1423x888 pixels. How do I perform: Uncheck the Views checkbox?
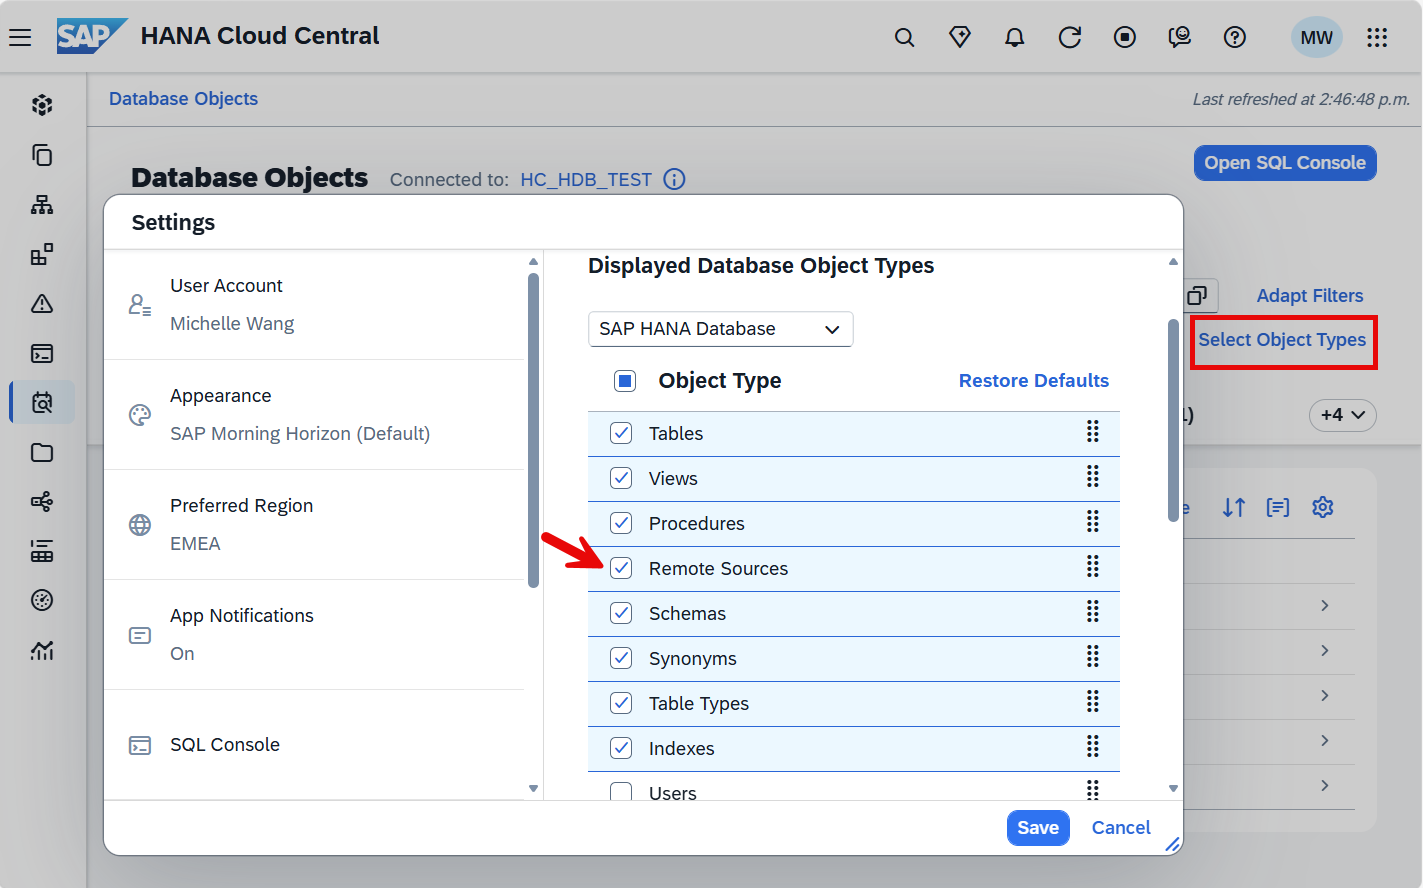click(x=621, y=478)
